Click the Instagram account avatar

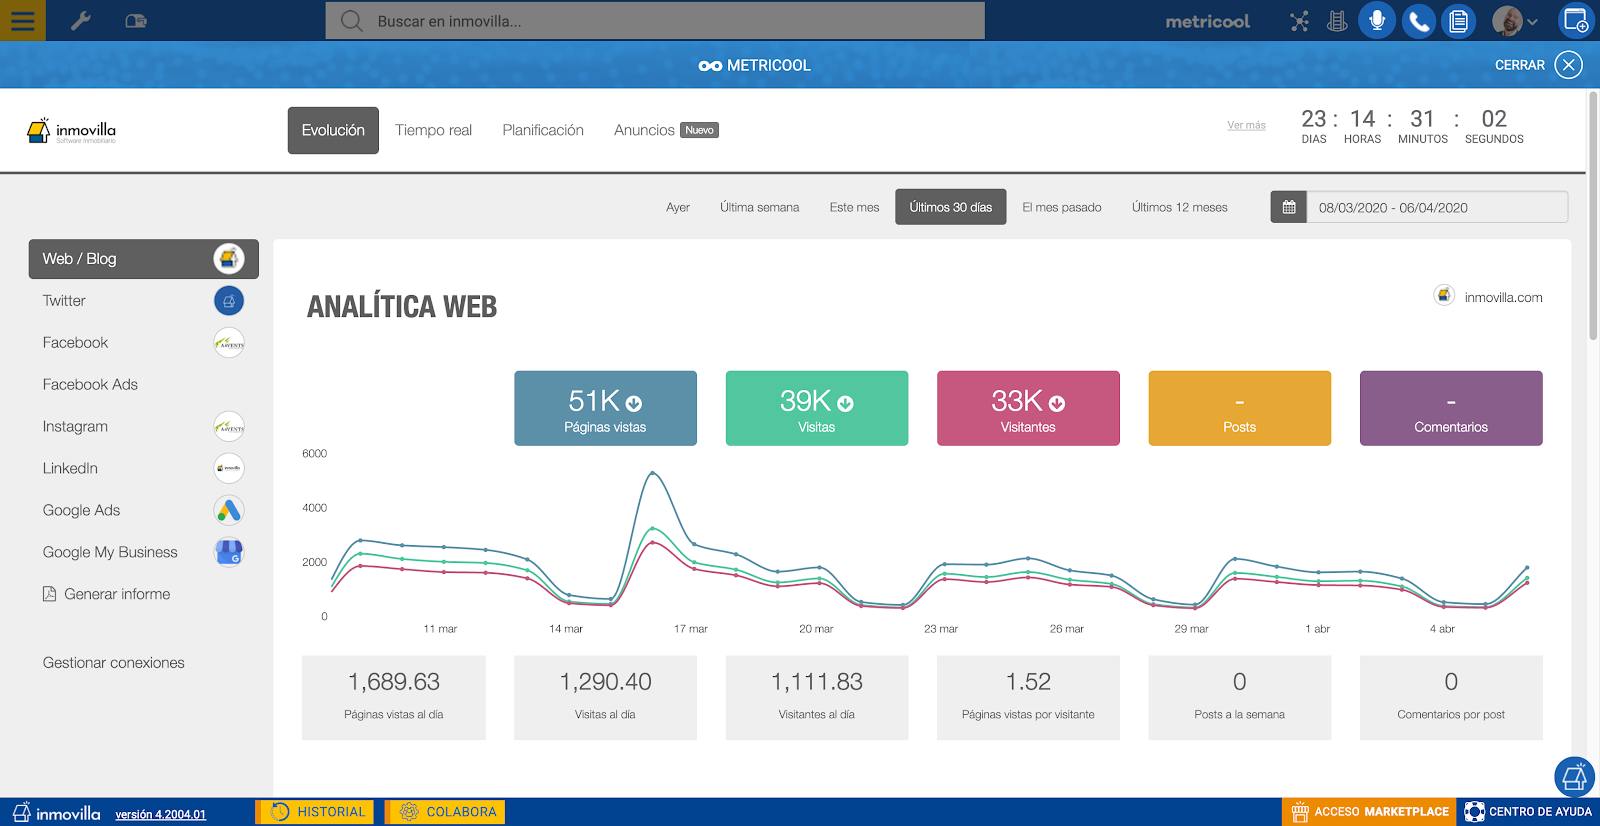229,427
